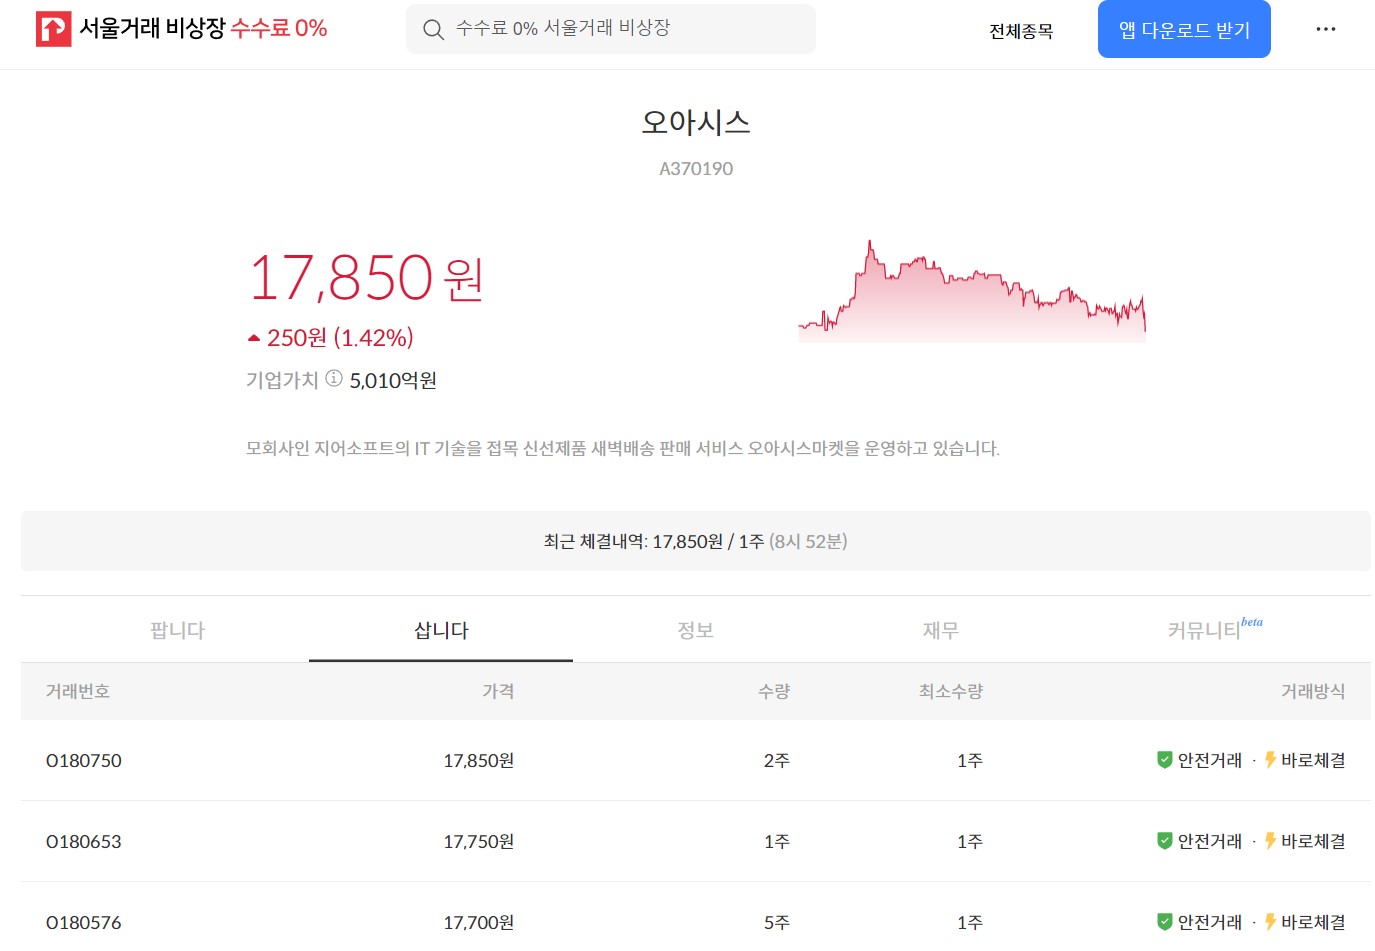Click the 2주 quantity cell
The width and height of the screenshot is (1375, 951).
[777, 760]
